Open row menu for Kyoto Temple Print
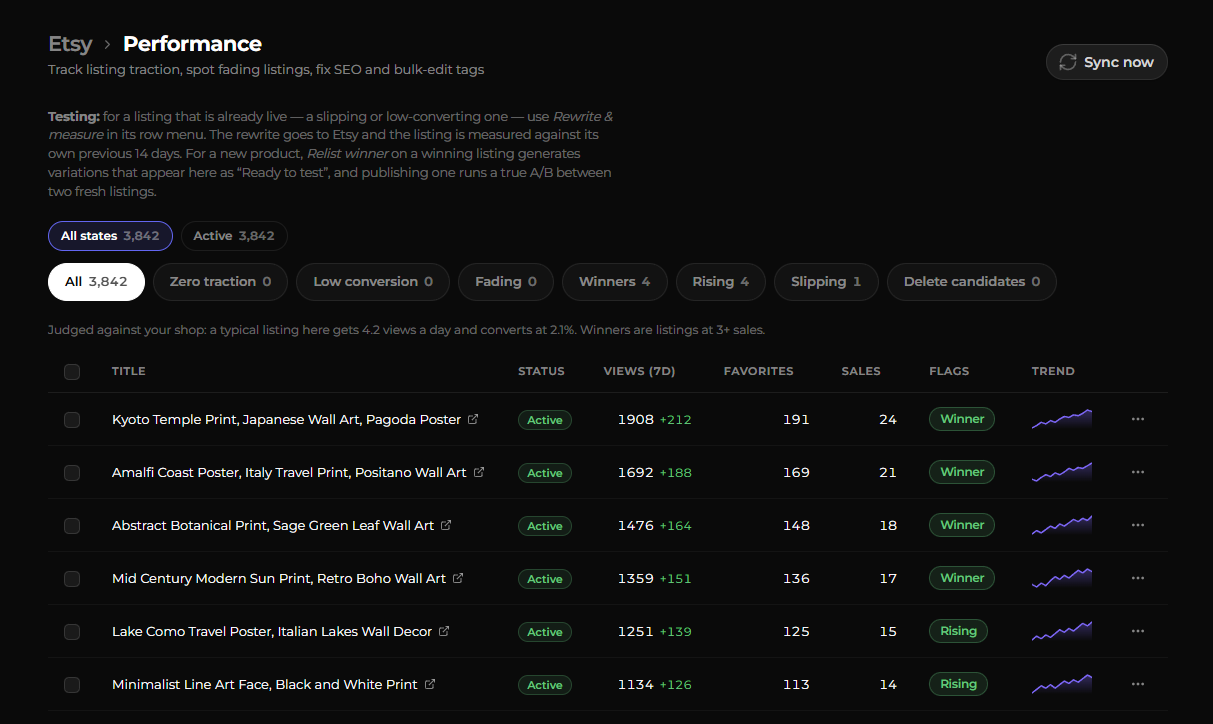Viewport: 1213px width, 724px height. (x=1137, y=419)
